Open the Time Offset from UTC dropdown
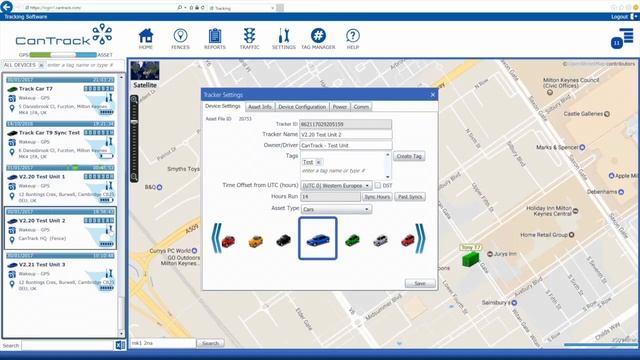Screen dimensions: 640x360 click(336, 186)
